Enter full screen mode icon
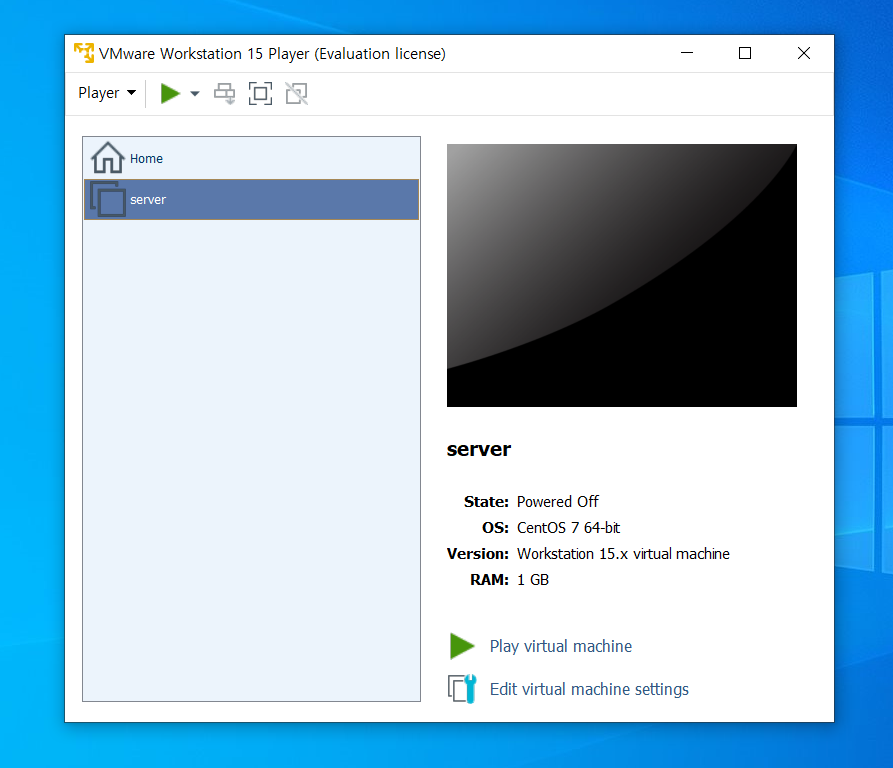 [x=260, y=93]
